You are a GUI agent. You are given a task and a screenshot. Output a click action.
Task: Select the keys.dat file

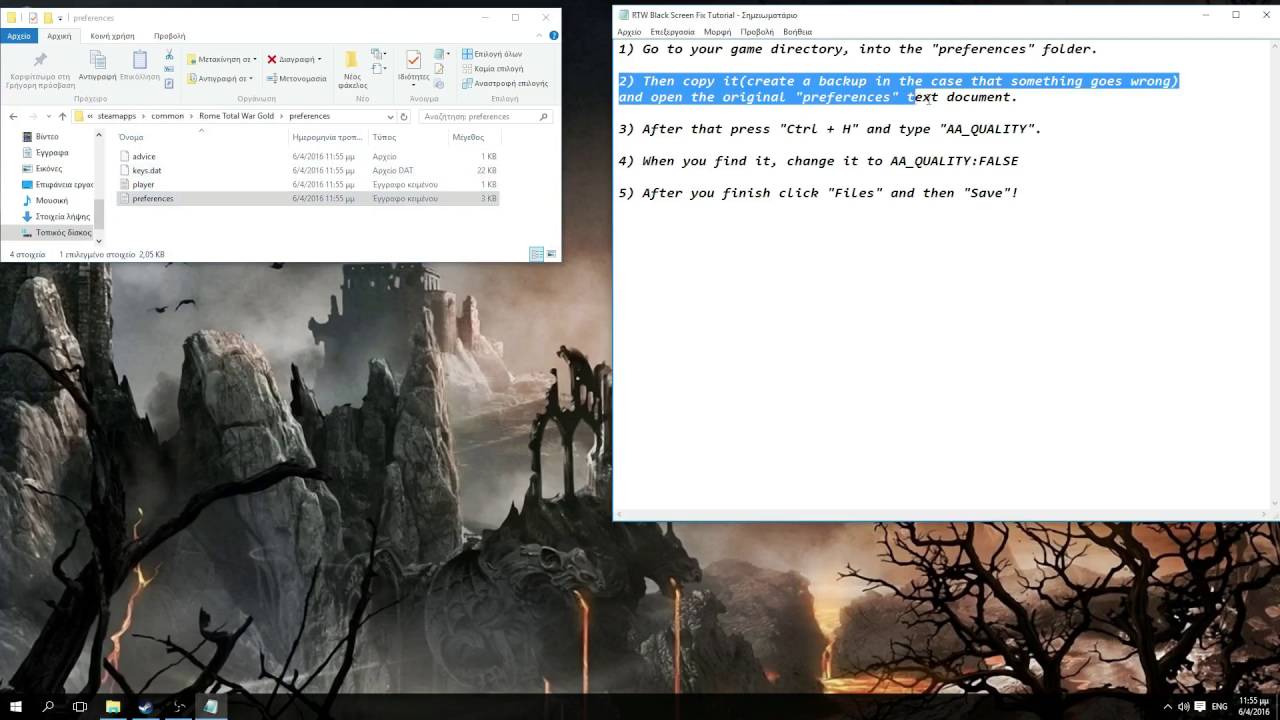click(146, 170)
